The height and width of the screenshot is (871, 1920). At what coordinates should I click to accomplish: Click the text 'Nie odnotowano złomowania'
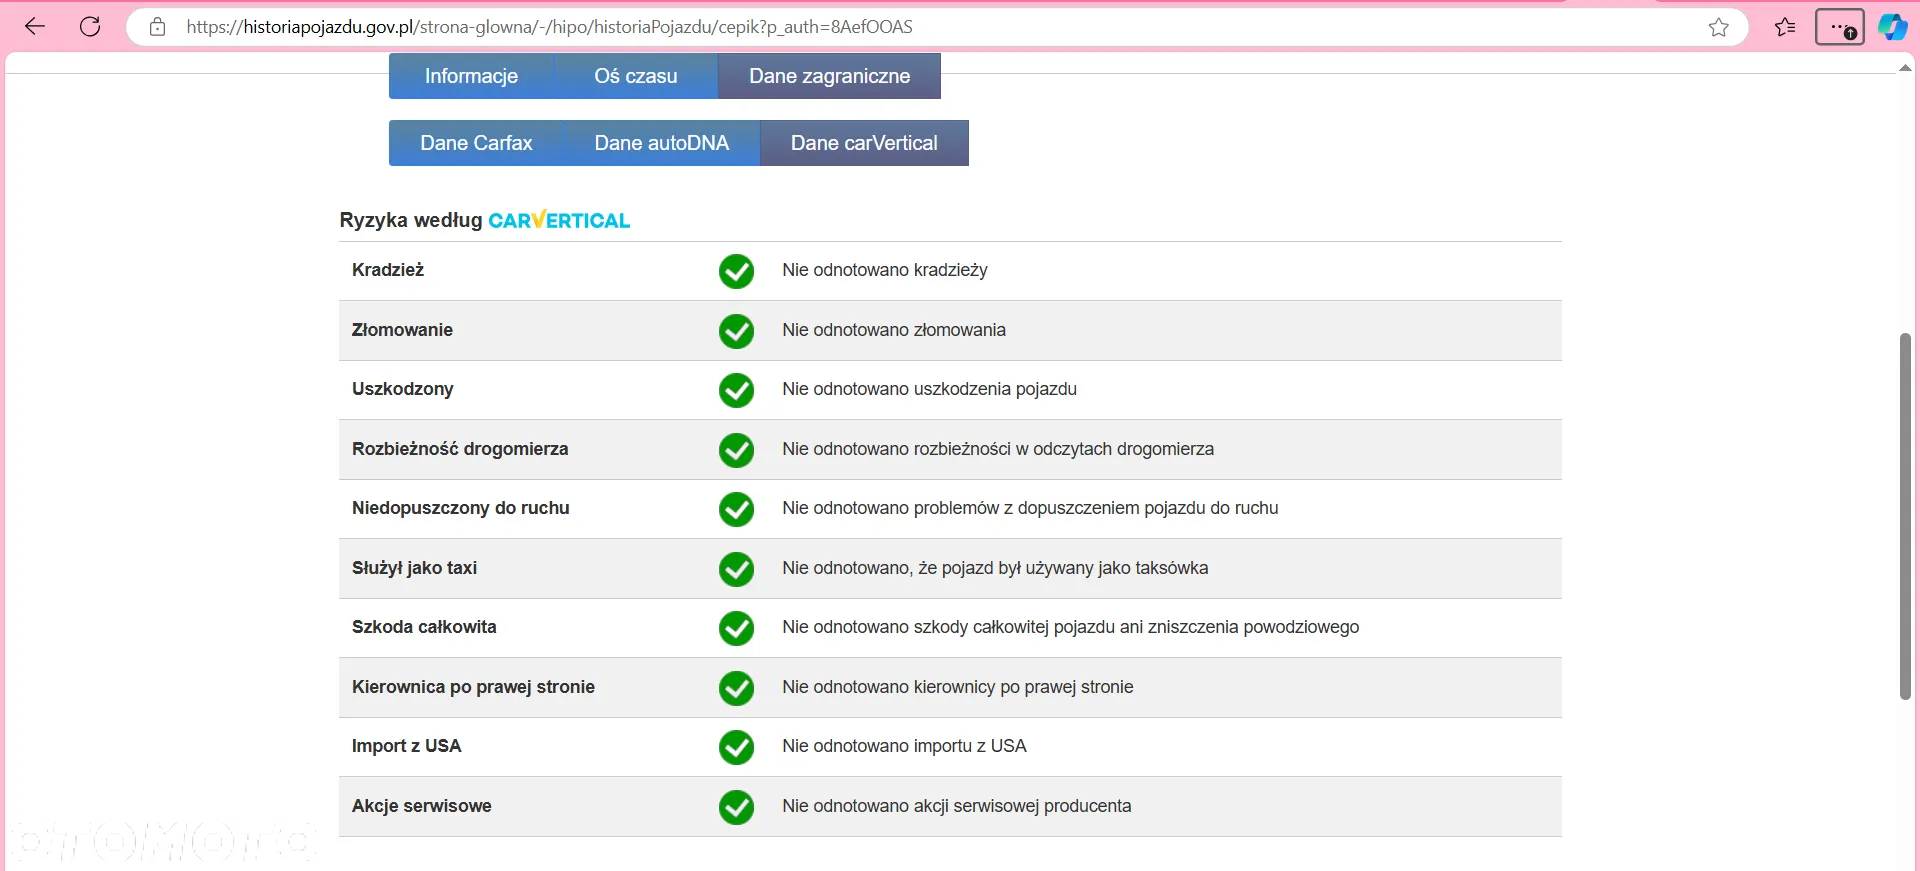click(x=894, y=330)
